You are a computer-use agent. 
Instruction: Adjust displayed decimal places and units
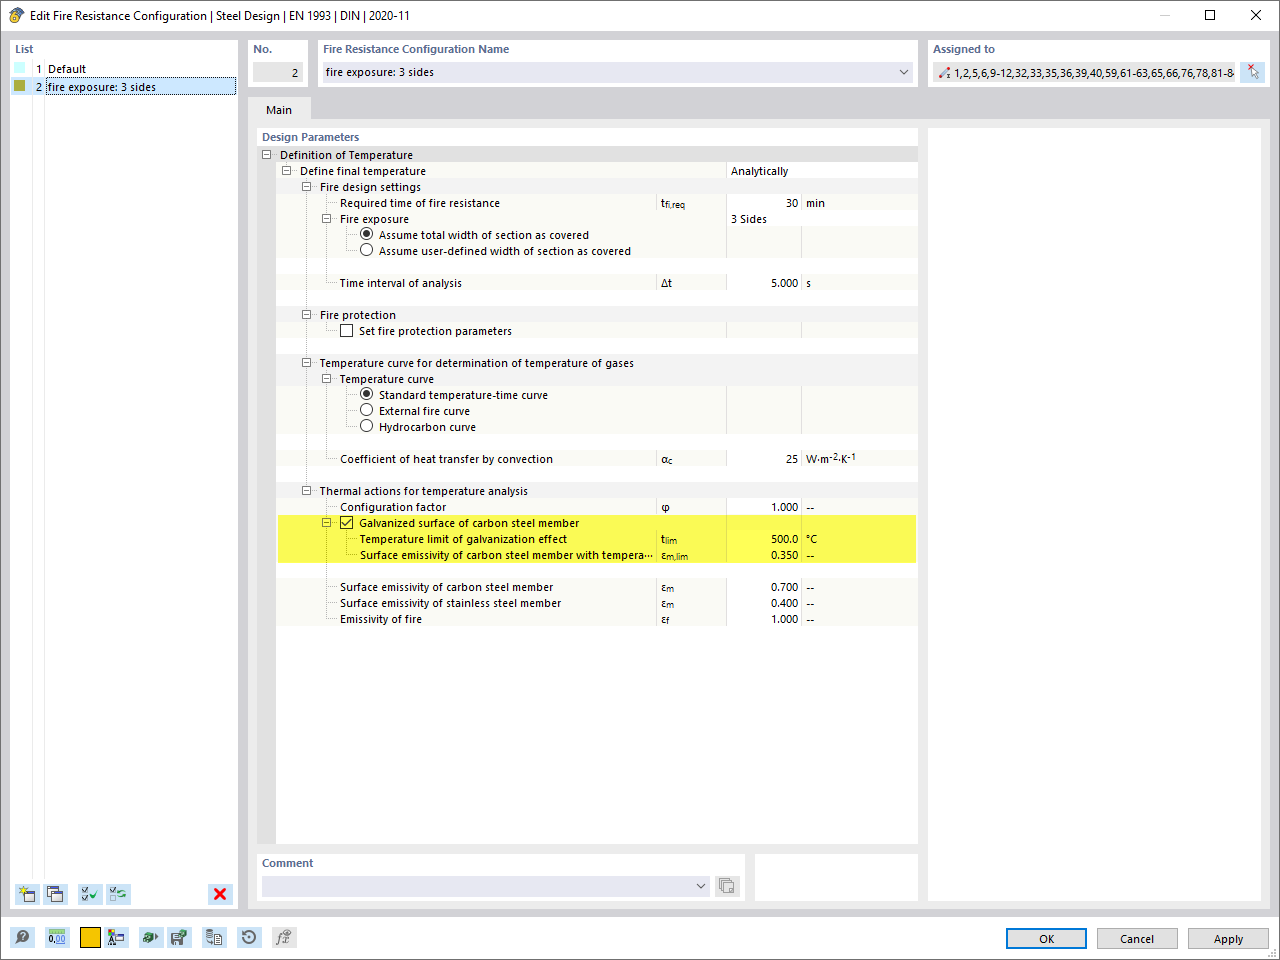tap(57, 937)
